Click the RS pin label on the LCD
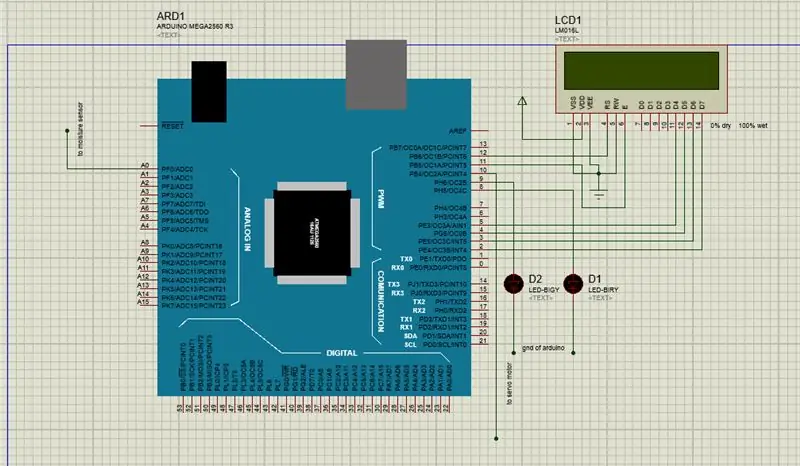The width and height of the screenshot is (800, 466). 607,105
